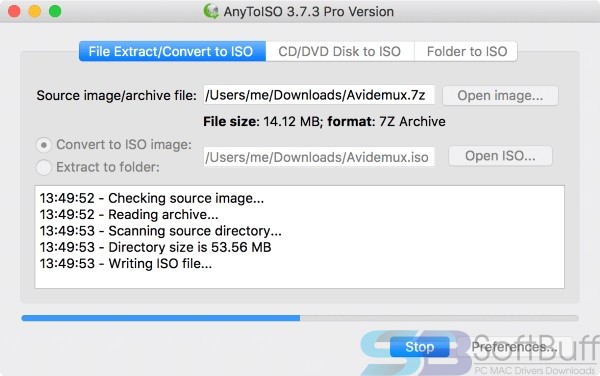Select the File Extract/Convert to ISO tab
This screenshot has width=600, height=376.
click(172, 51)
